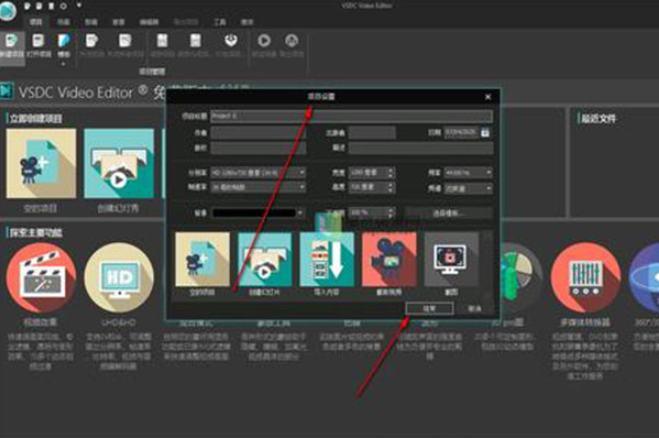659x438 pixels.
Task: Click the Accept button in the project dialog
Action: (x=430, y=309)
